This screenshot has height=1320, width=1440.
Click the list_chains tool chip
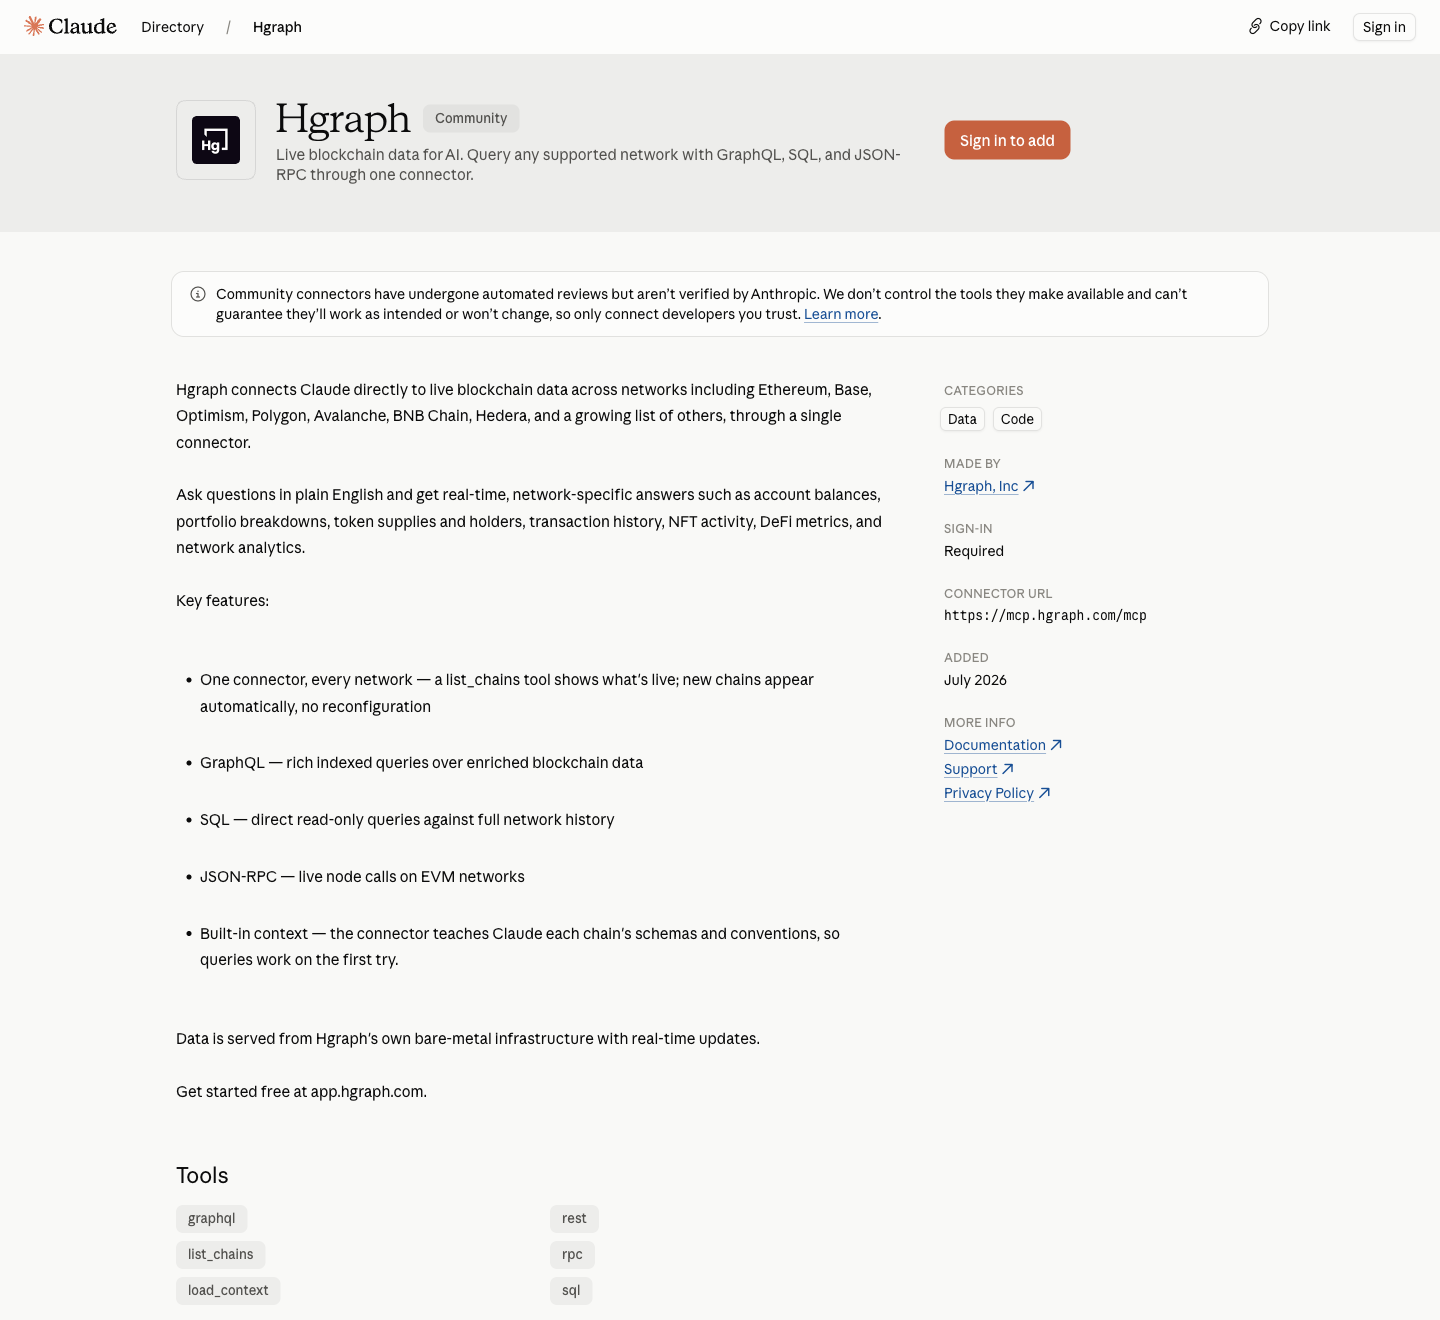click(221, 1254)
